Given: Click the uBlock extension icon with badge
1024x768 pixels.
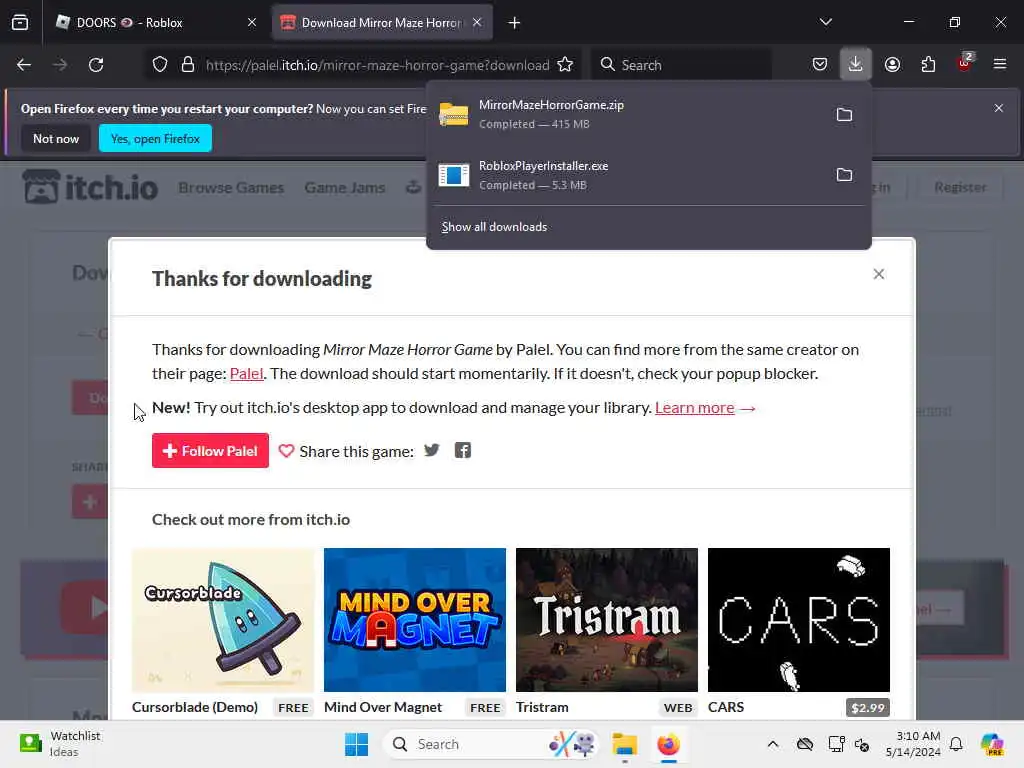Looking at the screenshot, I should (x=965, y=63).
